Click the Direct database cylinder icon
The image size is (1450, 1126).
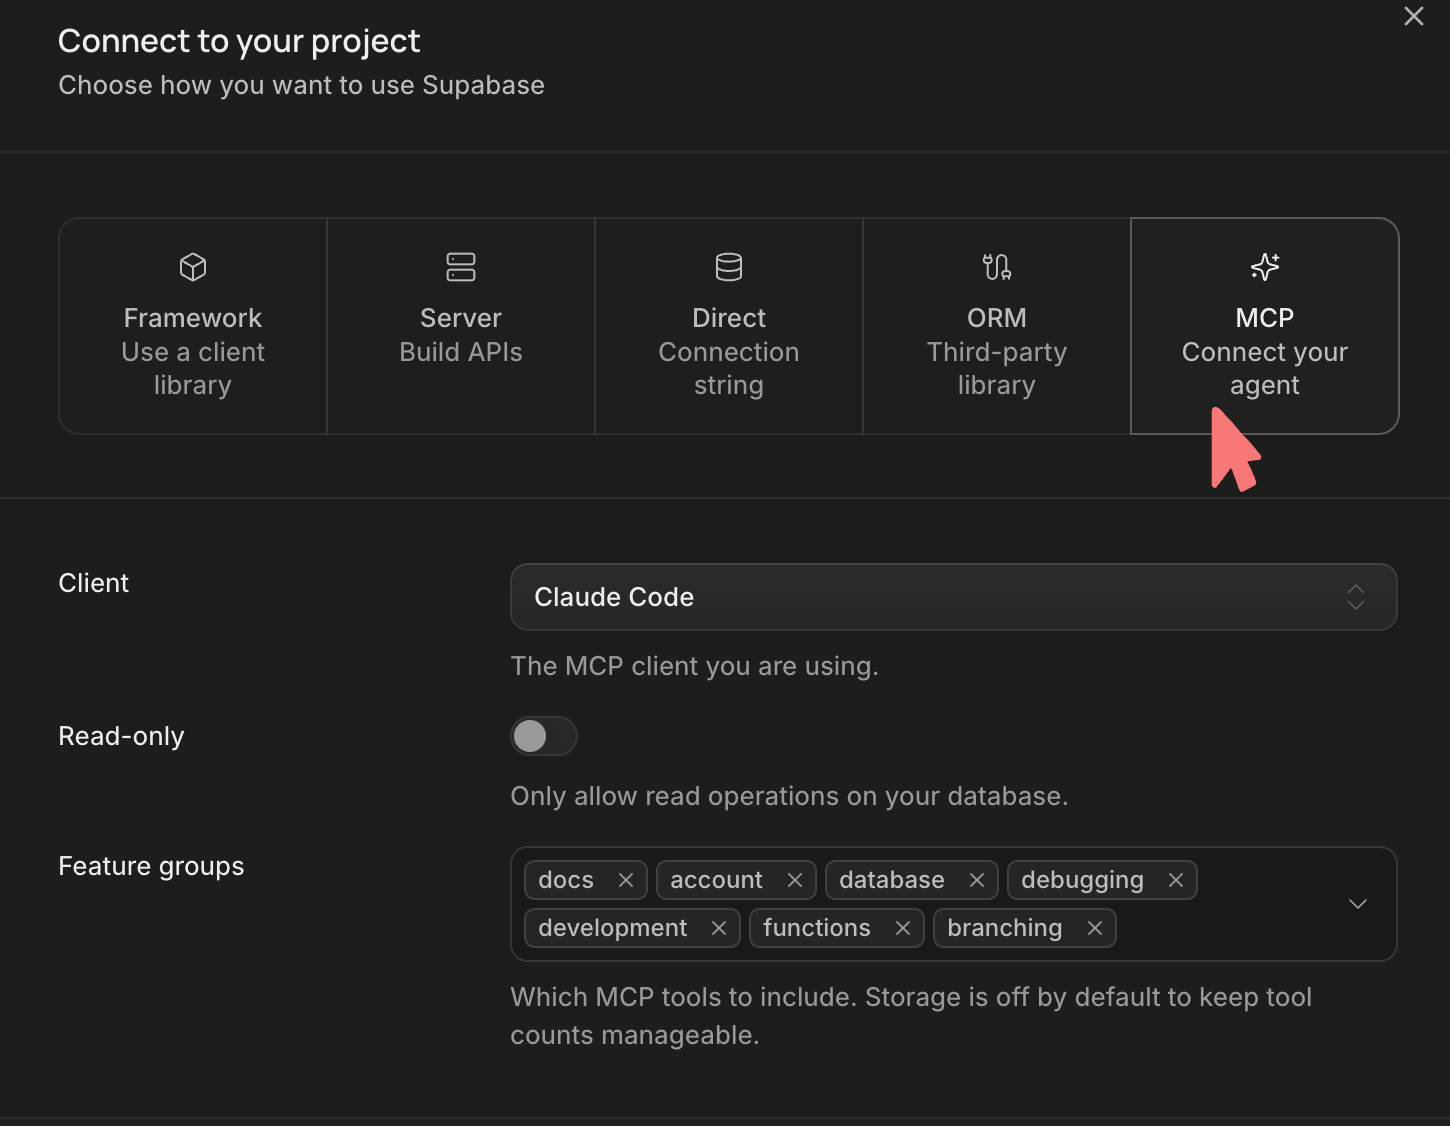tap(729, 267)
